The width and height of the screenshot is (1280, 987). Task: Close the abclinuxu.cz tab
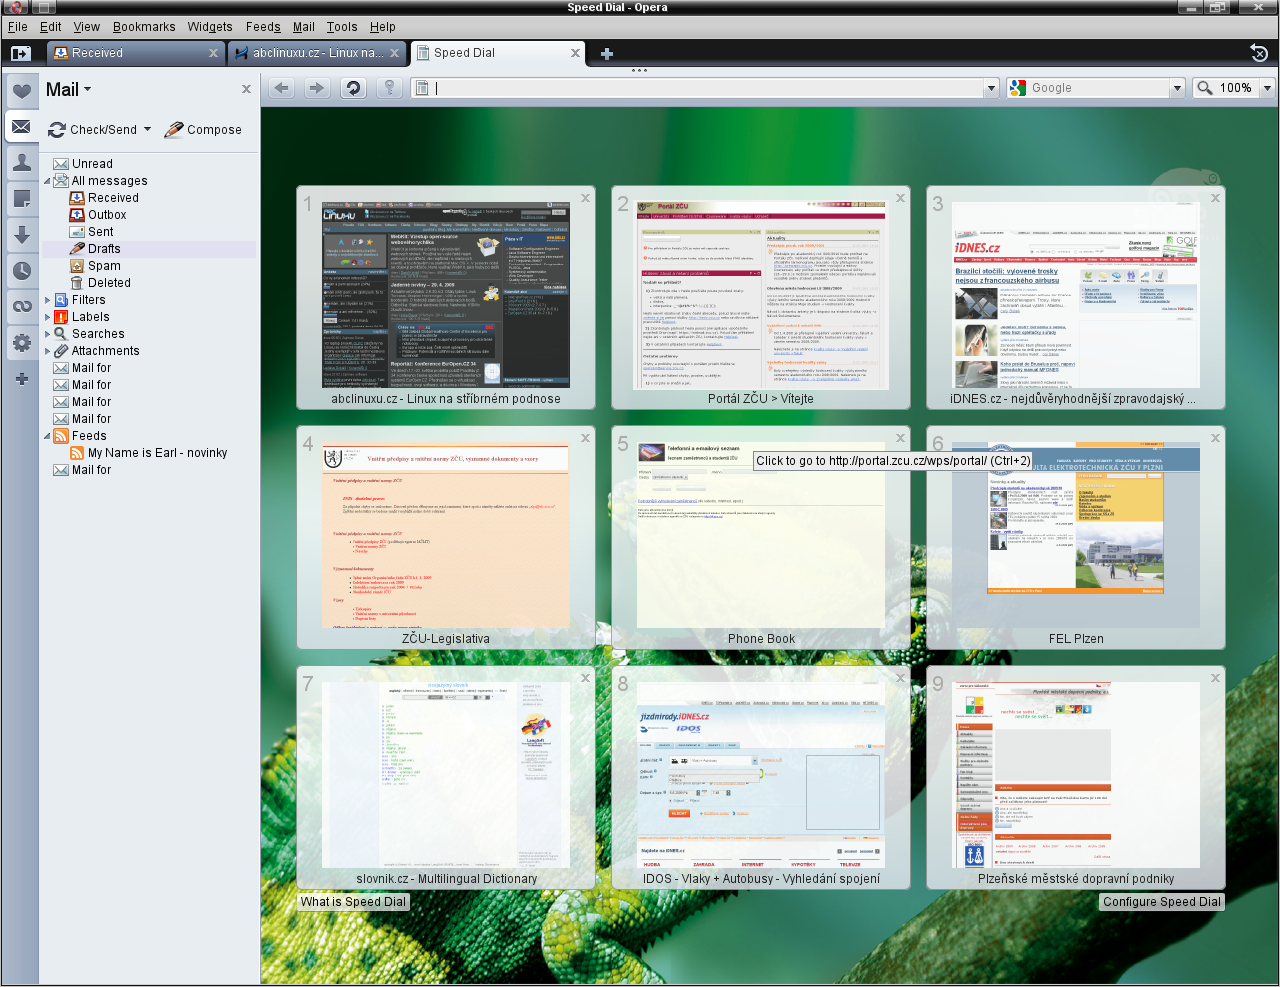(x=394, y=53)
